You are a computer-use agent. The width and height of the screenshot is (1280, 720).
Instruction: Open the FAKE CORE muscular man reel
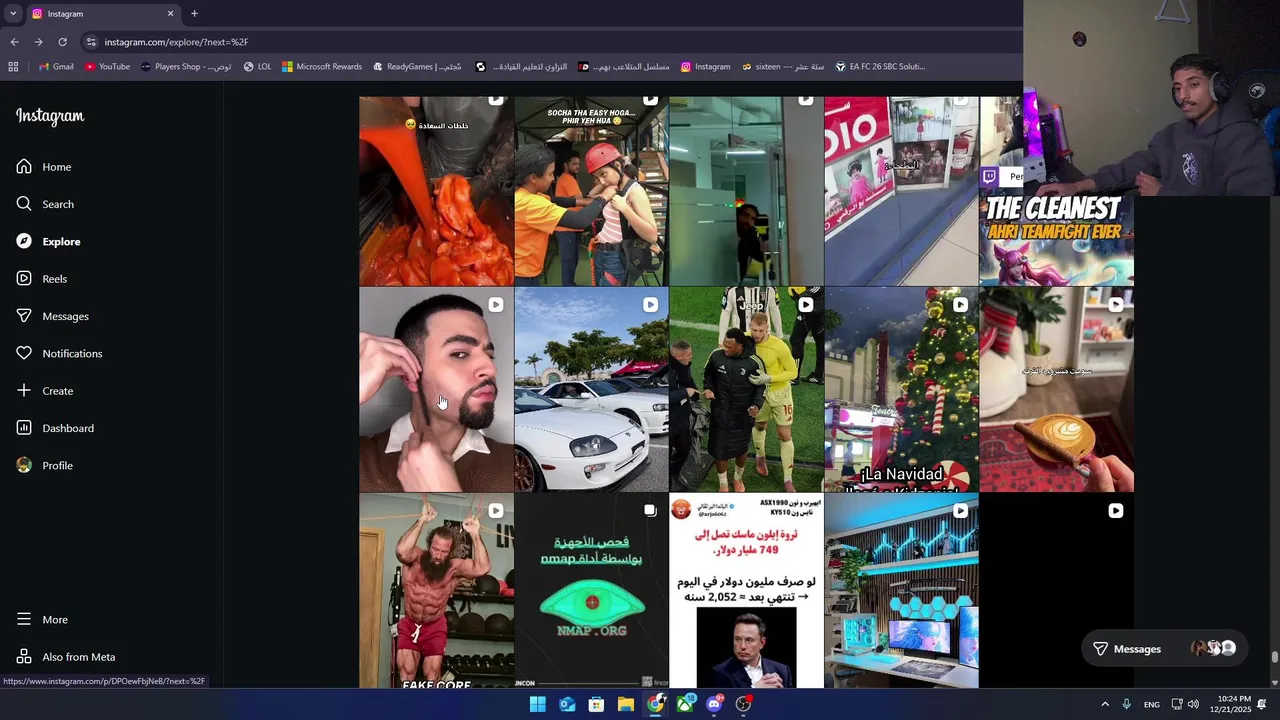(x=436, y=591)
